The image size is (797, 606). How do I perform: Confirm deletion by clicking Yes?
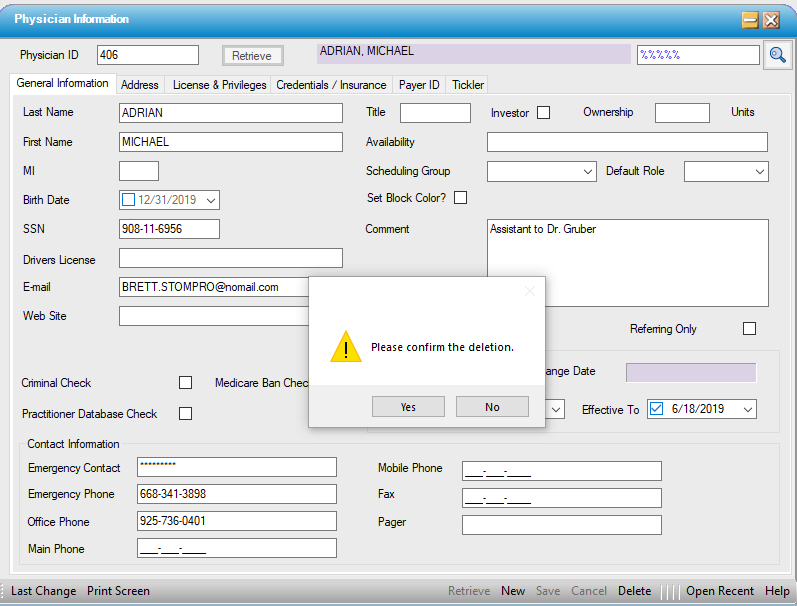click(408, 407)
